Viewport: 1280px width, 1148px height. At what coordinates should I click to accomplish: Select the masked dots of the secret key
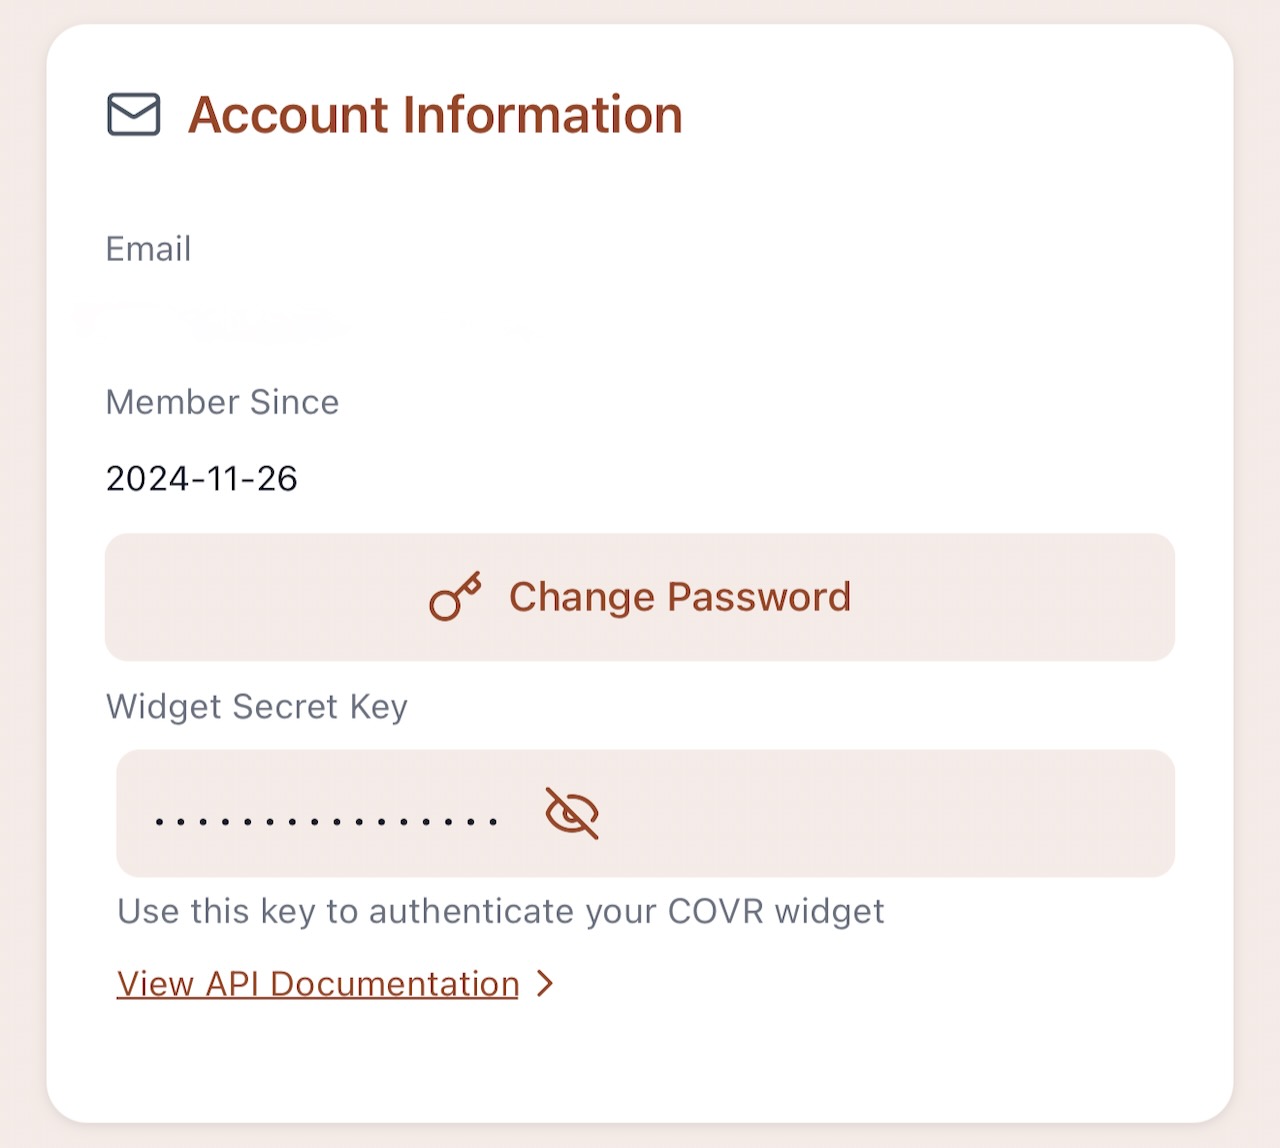(x=326, y=822)
